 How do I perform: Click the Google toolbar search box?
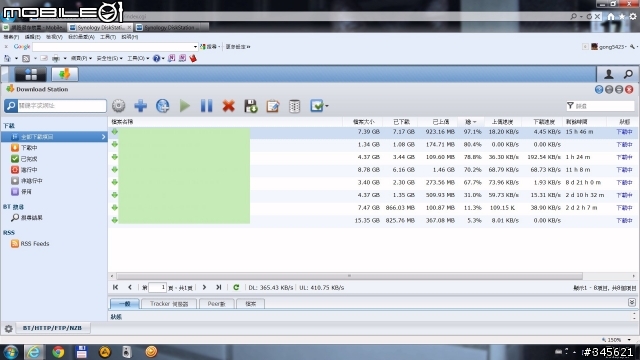(x=115, y=47)
